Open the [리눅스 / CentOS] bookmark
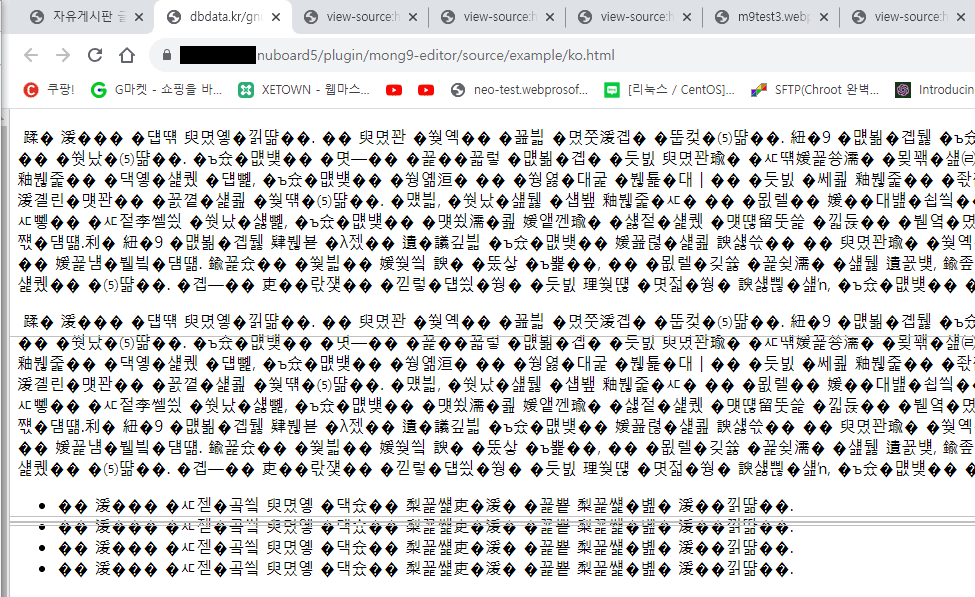This screenshot has height=597, width=975. click(669, 90)
